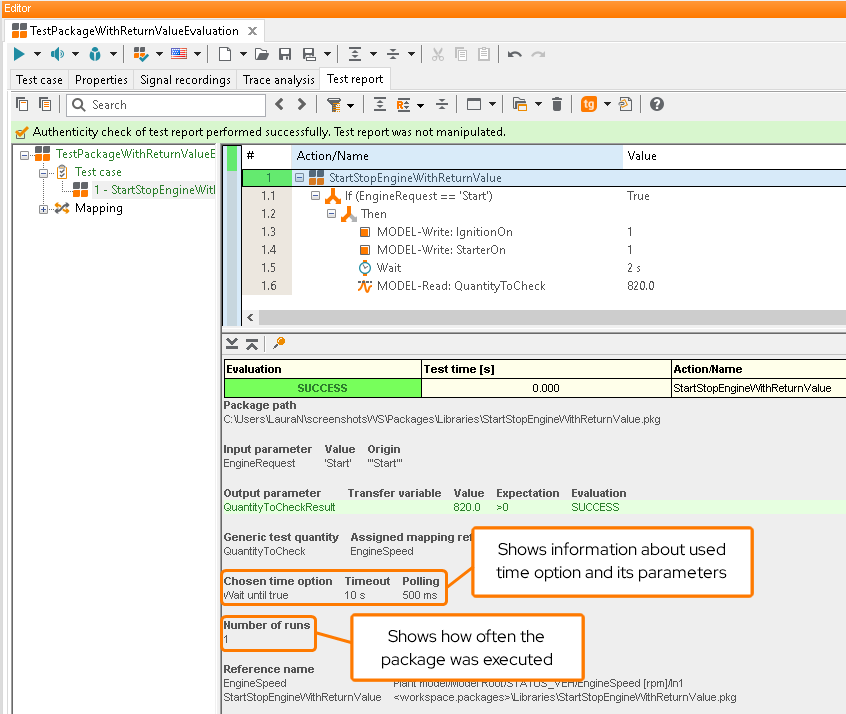Open dropdown next to the tg icon
The height and width of the screenshot is (714, 846).
click(x=607, y=104)
